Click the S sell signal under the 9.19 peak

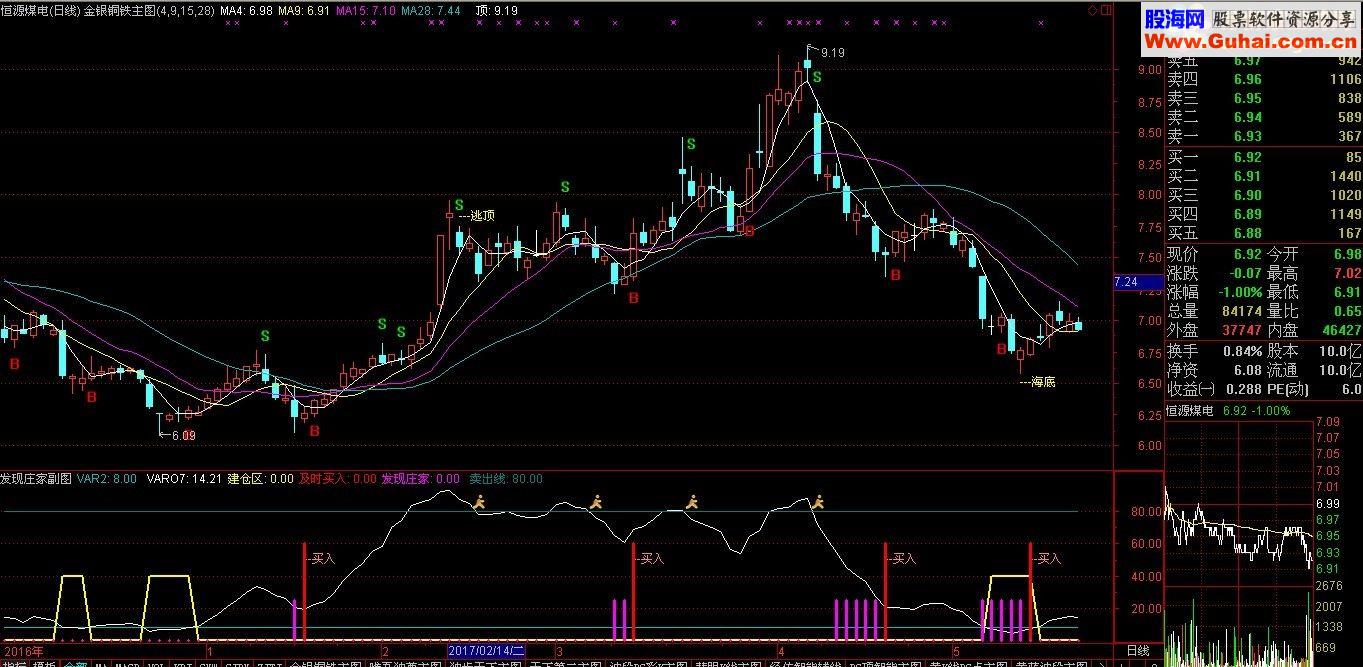coord(817,77)
